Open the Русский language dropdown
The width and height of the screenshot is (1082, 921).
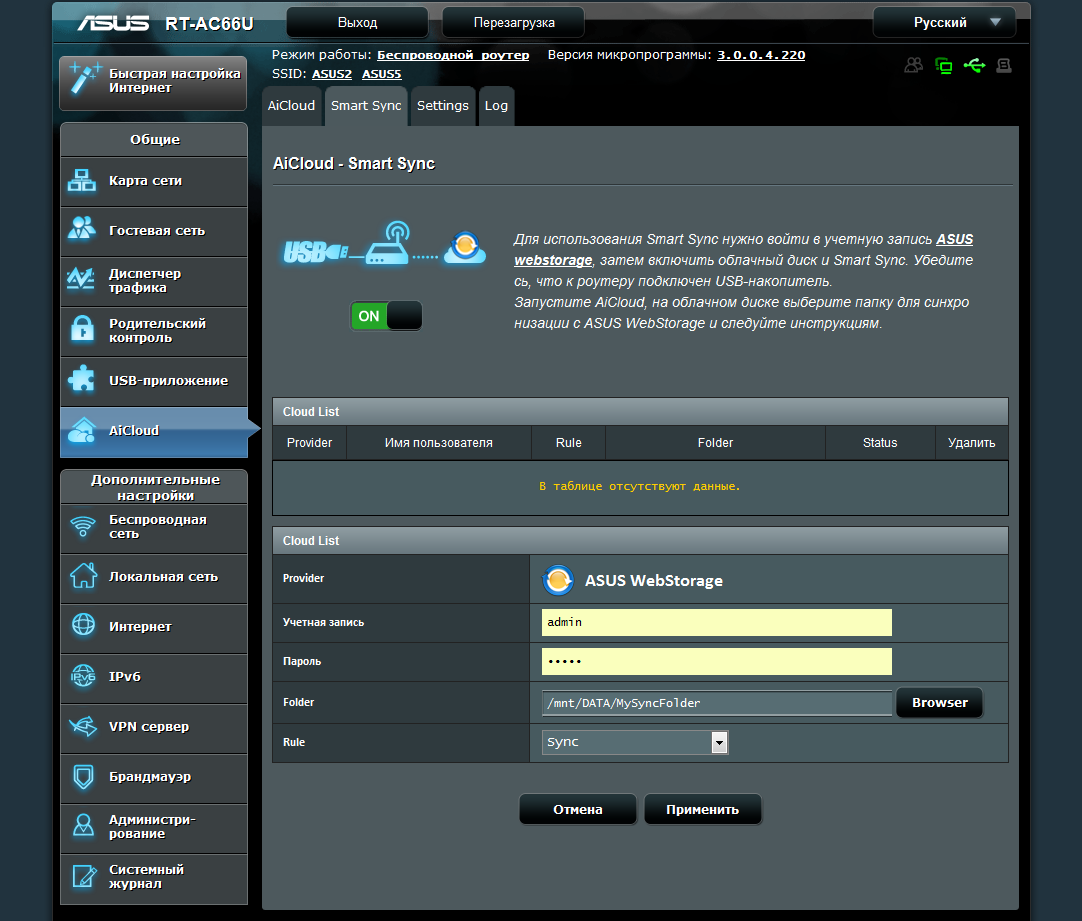coord(944,23)
